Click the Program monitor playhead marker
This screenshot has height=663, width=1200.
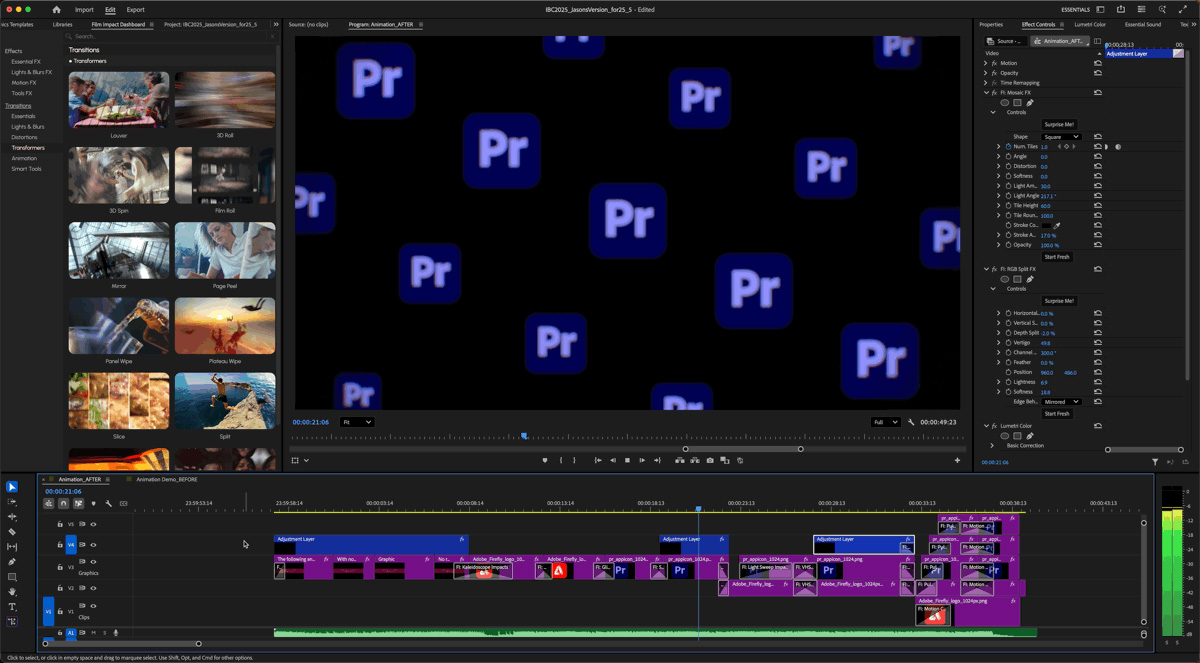[x=524, y=436]
